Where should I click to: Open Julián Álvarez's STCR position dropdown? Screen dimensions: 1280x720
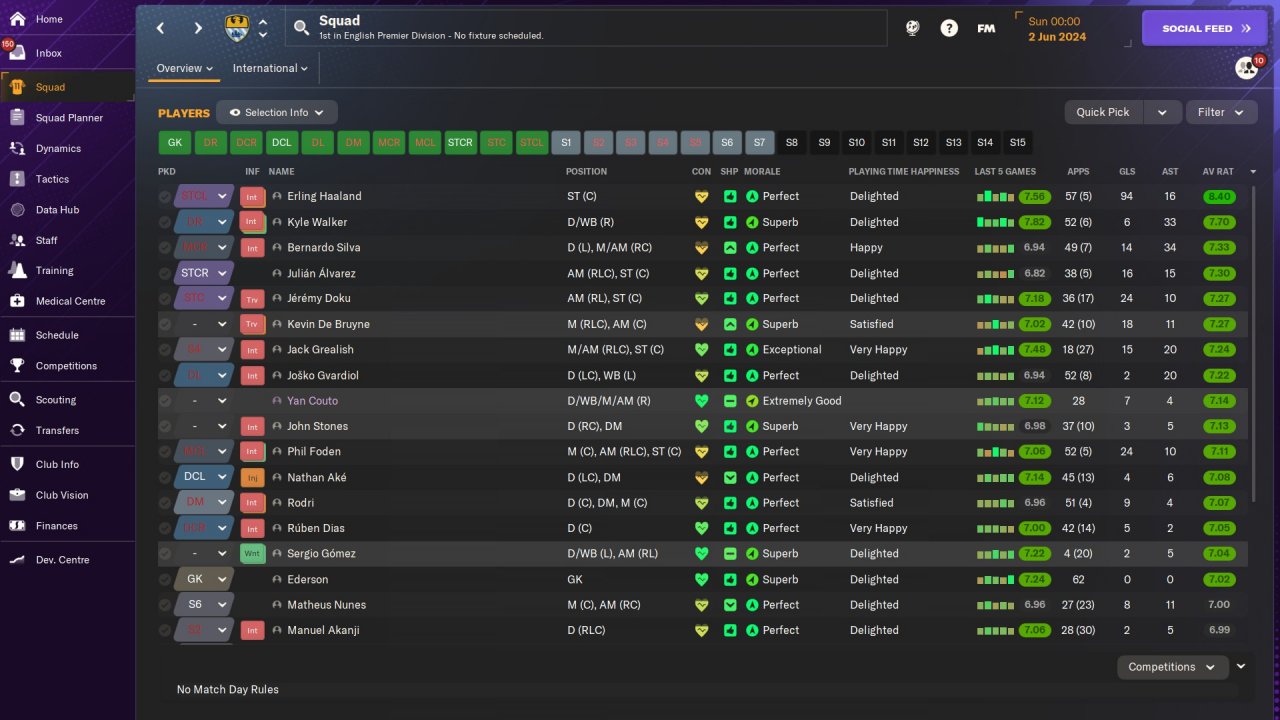click(204, 273)
